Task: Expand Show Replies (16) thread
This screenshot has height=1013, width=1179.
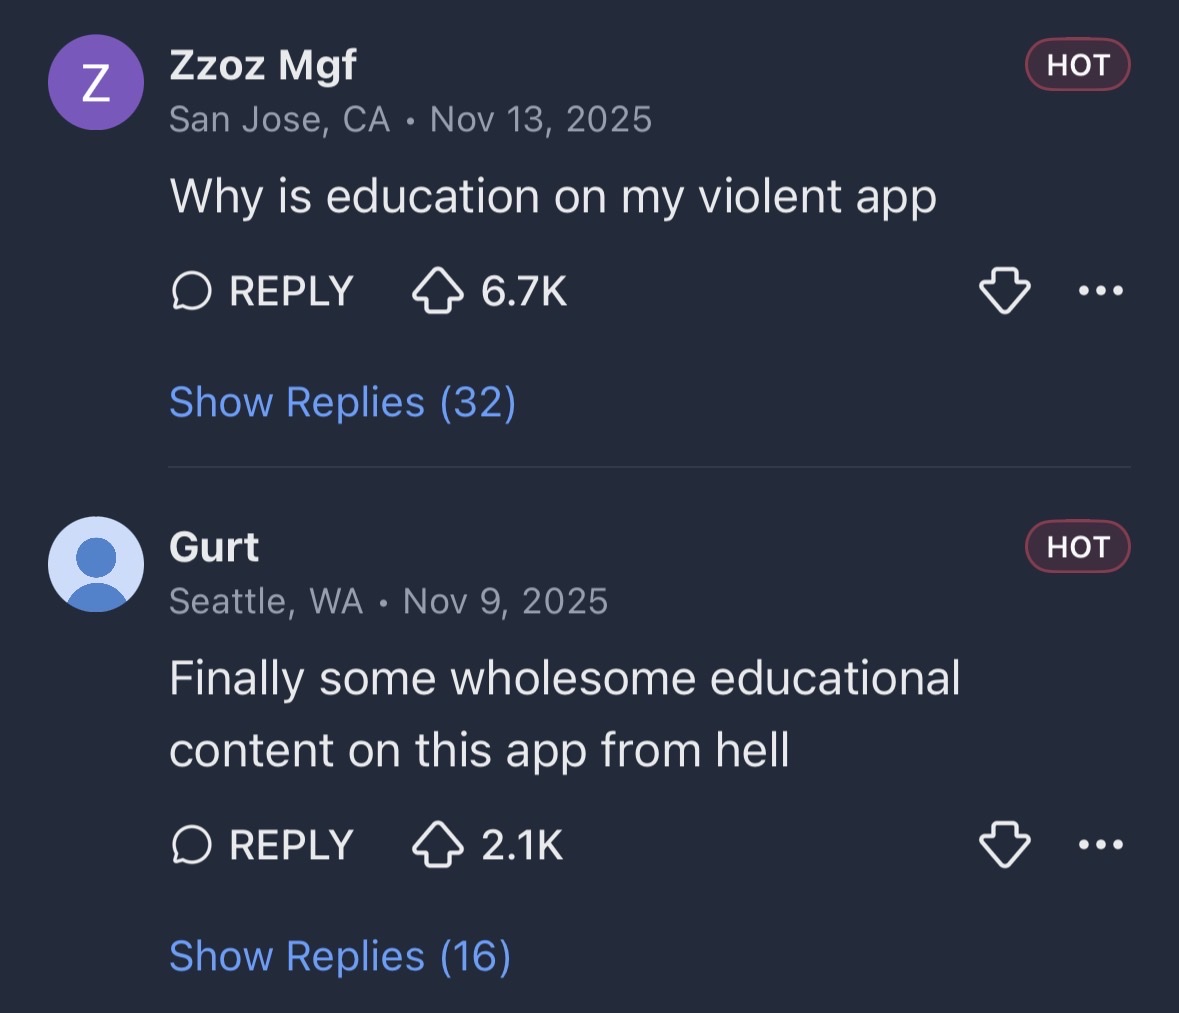Action: 340,956
